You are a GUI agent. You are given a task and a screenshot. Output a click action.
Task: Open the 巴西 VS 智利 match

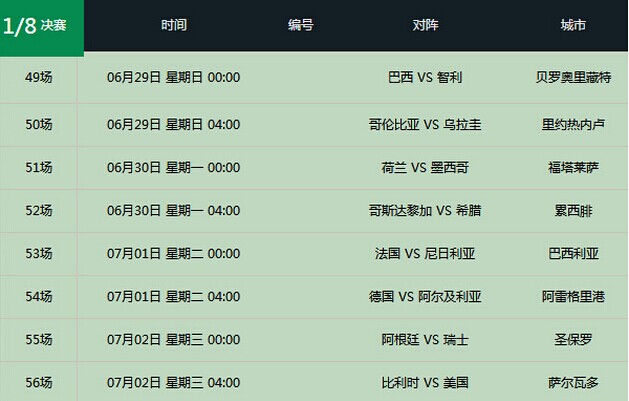[x=425, y=75]
